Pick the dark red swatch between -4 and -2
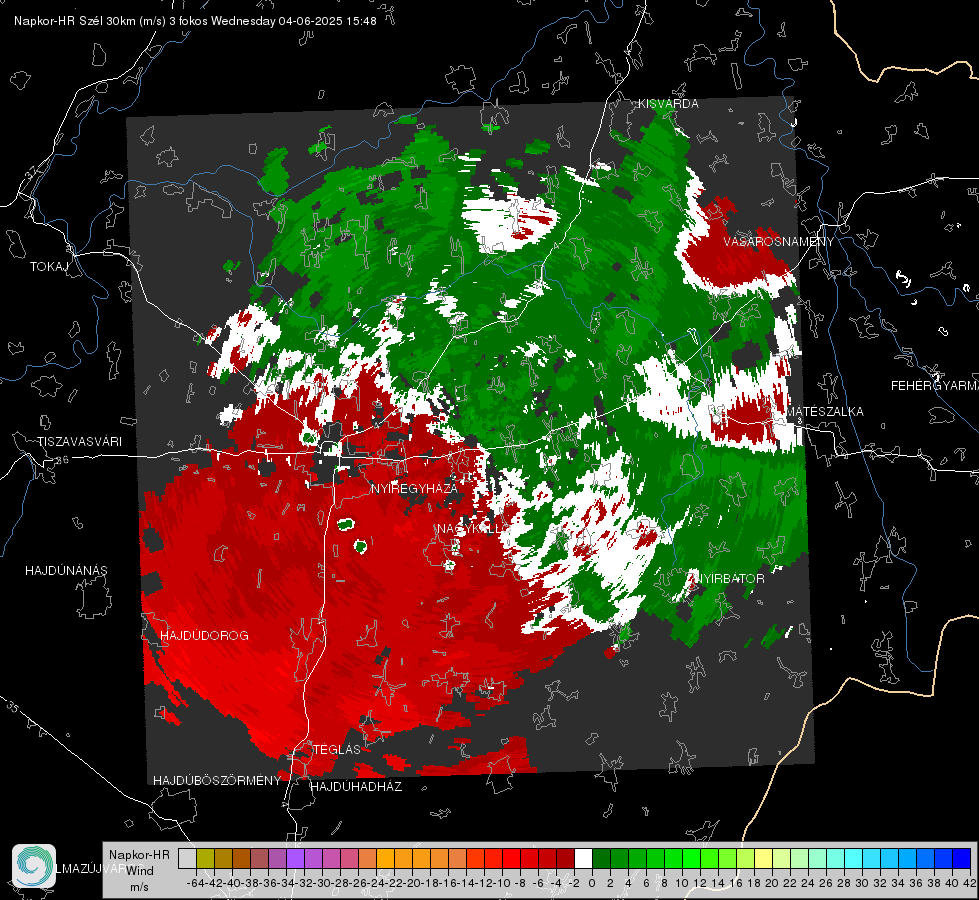 coord(565,858)
